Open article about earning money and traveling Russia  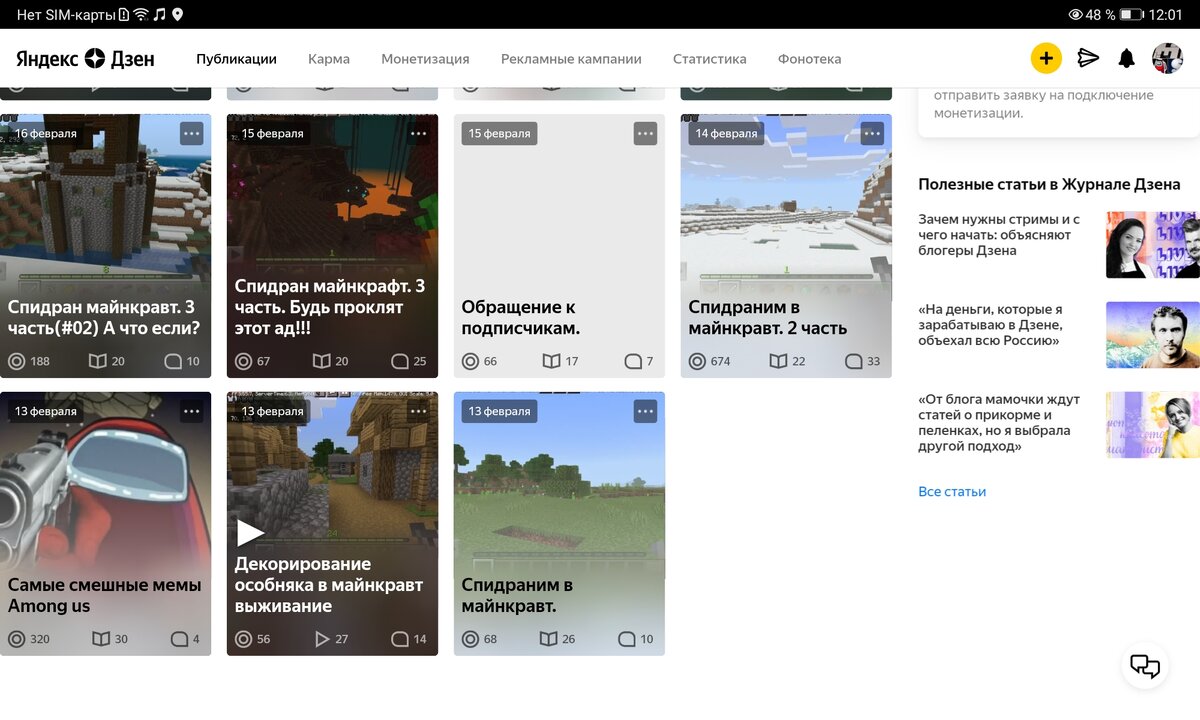pos(990,325)
